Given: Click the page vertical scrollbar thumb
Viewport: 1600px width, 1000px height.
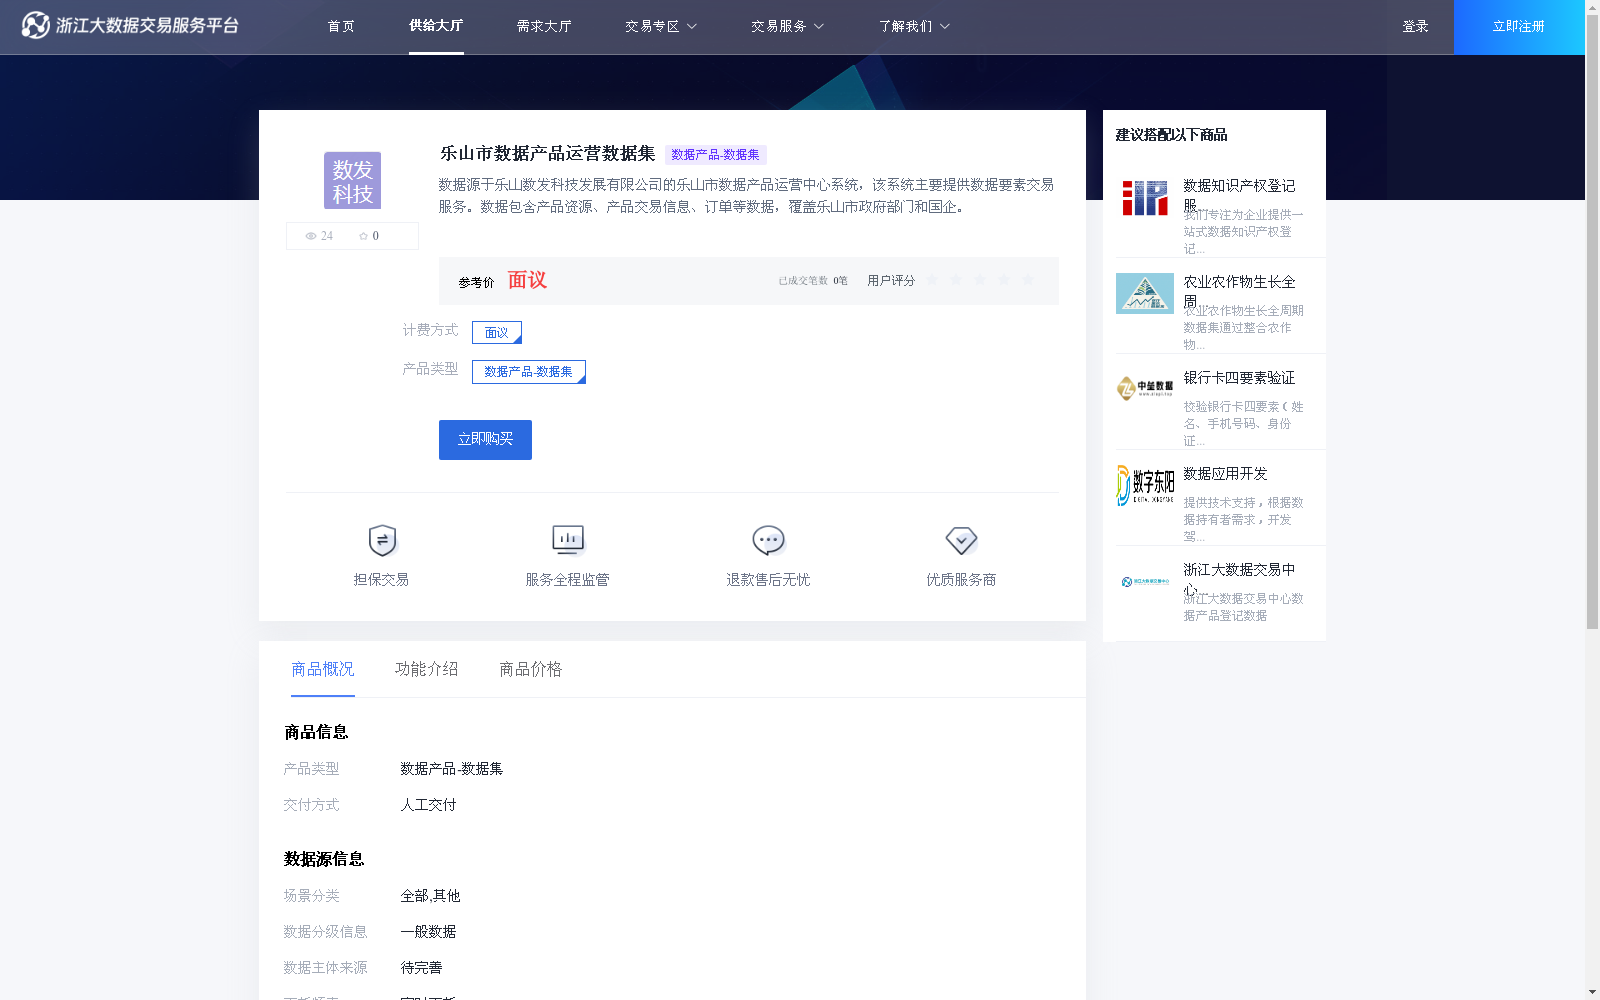Looking at the screenshot, I should pyautogui.click(x=1592, y=320).
